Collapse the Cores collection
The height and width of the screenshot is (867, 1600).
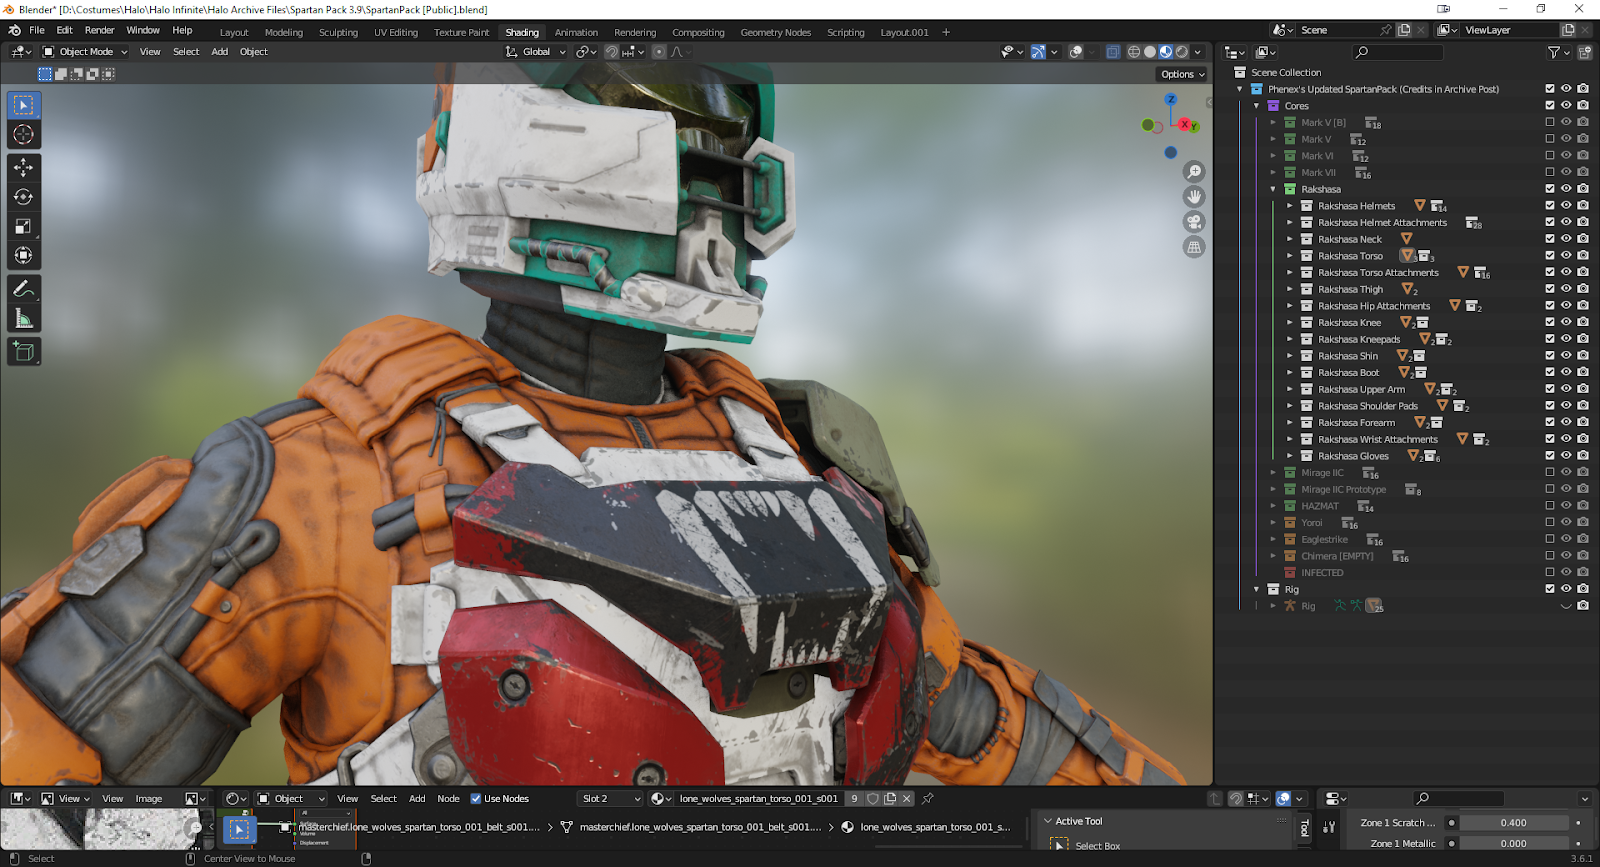1256,106
